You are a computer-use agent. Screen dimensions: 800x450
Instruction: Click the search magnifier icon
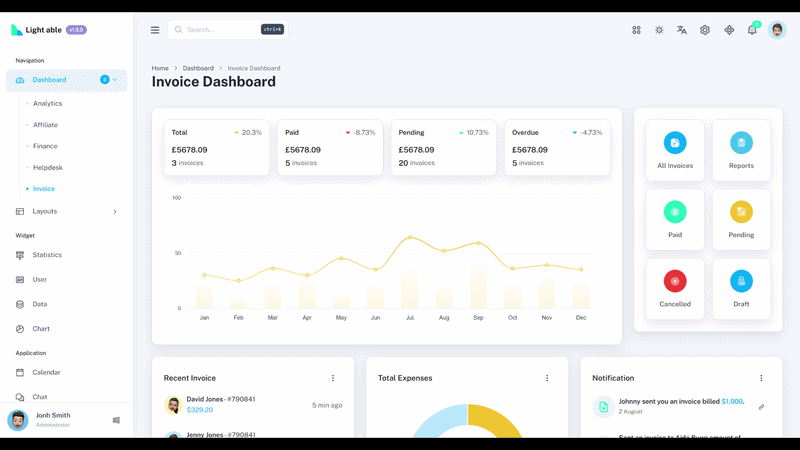point(179,30)
